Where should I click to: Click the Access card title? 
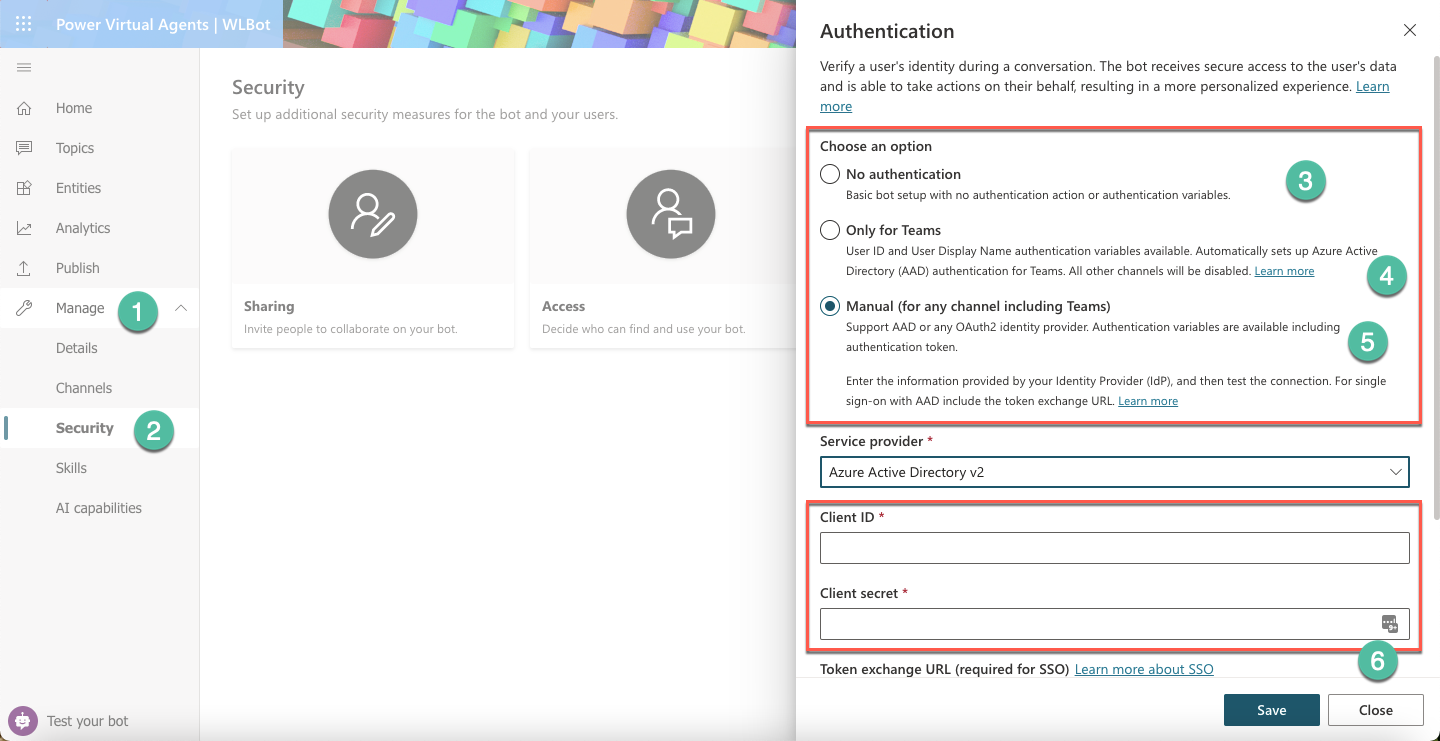[564, 306]
